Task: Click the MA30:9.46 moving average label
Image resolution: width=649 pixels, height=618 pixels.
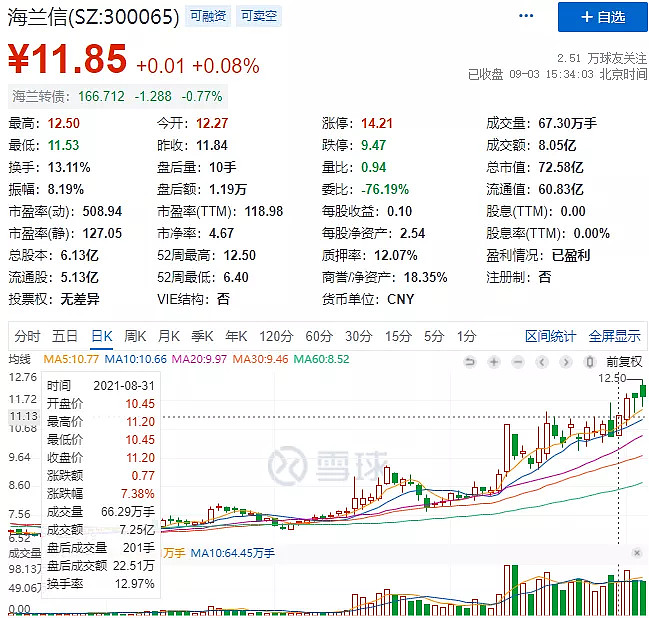Action: point(260,359)
